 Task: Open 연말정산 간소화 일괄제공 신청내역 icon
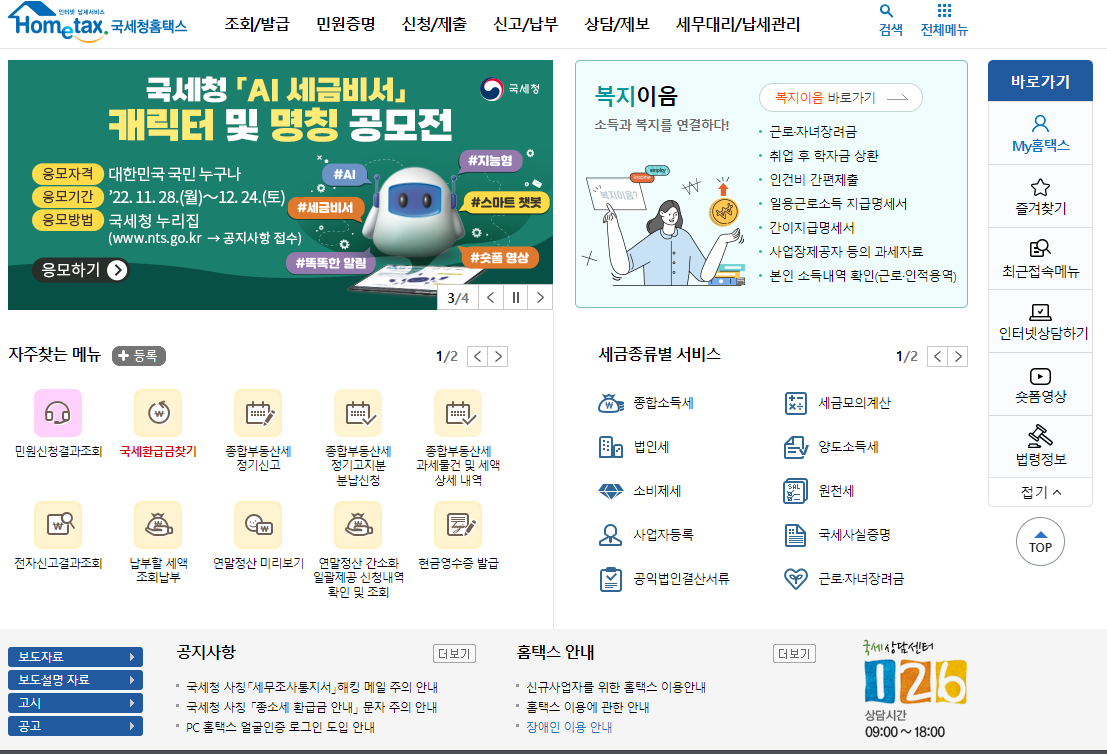(358, 525)
